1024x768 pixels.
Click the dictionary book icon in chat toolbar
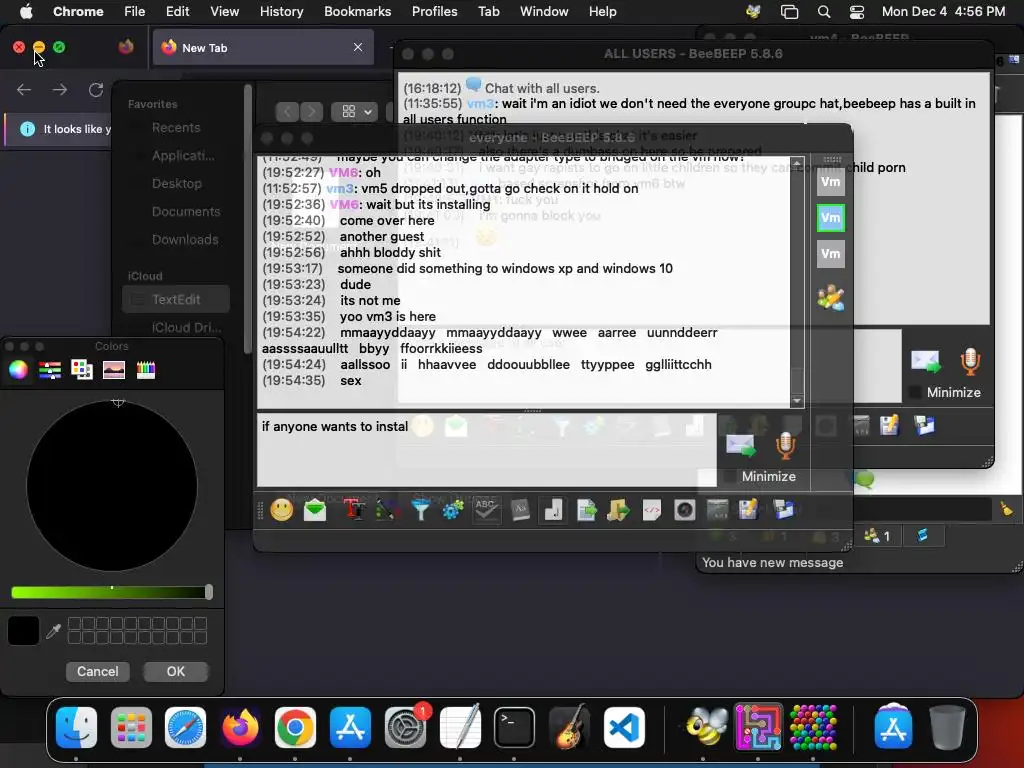click(x=520, y=509)
